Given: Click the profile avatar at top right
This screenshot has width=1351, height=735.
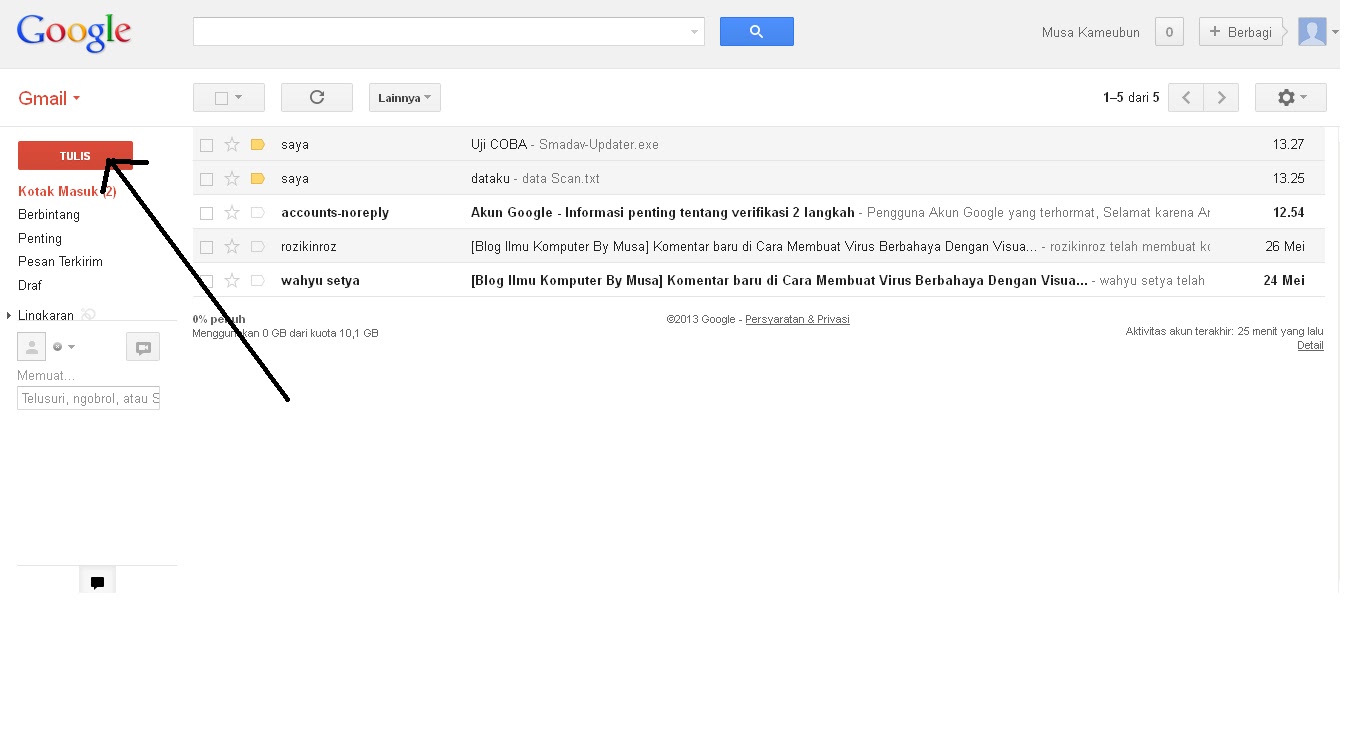Looking at the screenshot, I should (x=1312, y=32).
